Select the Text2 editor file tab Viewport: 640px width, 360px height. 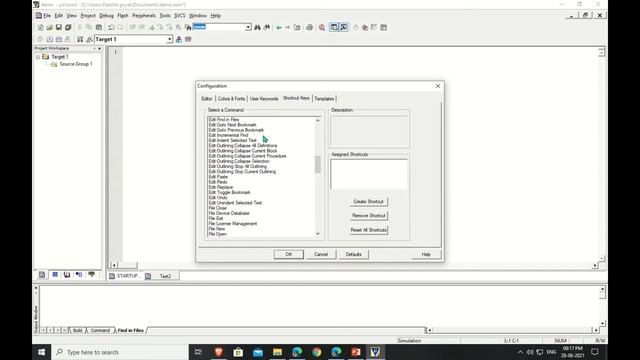[161, 276]
